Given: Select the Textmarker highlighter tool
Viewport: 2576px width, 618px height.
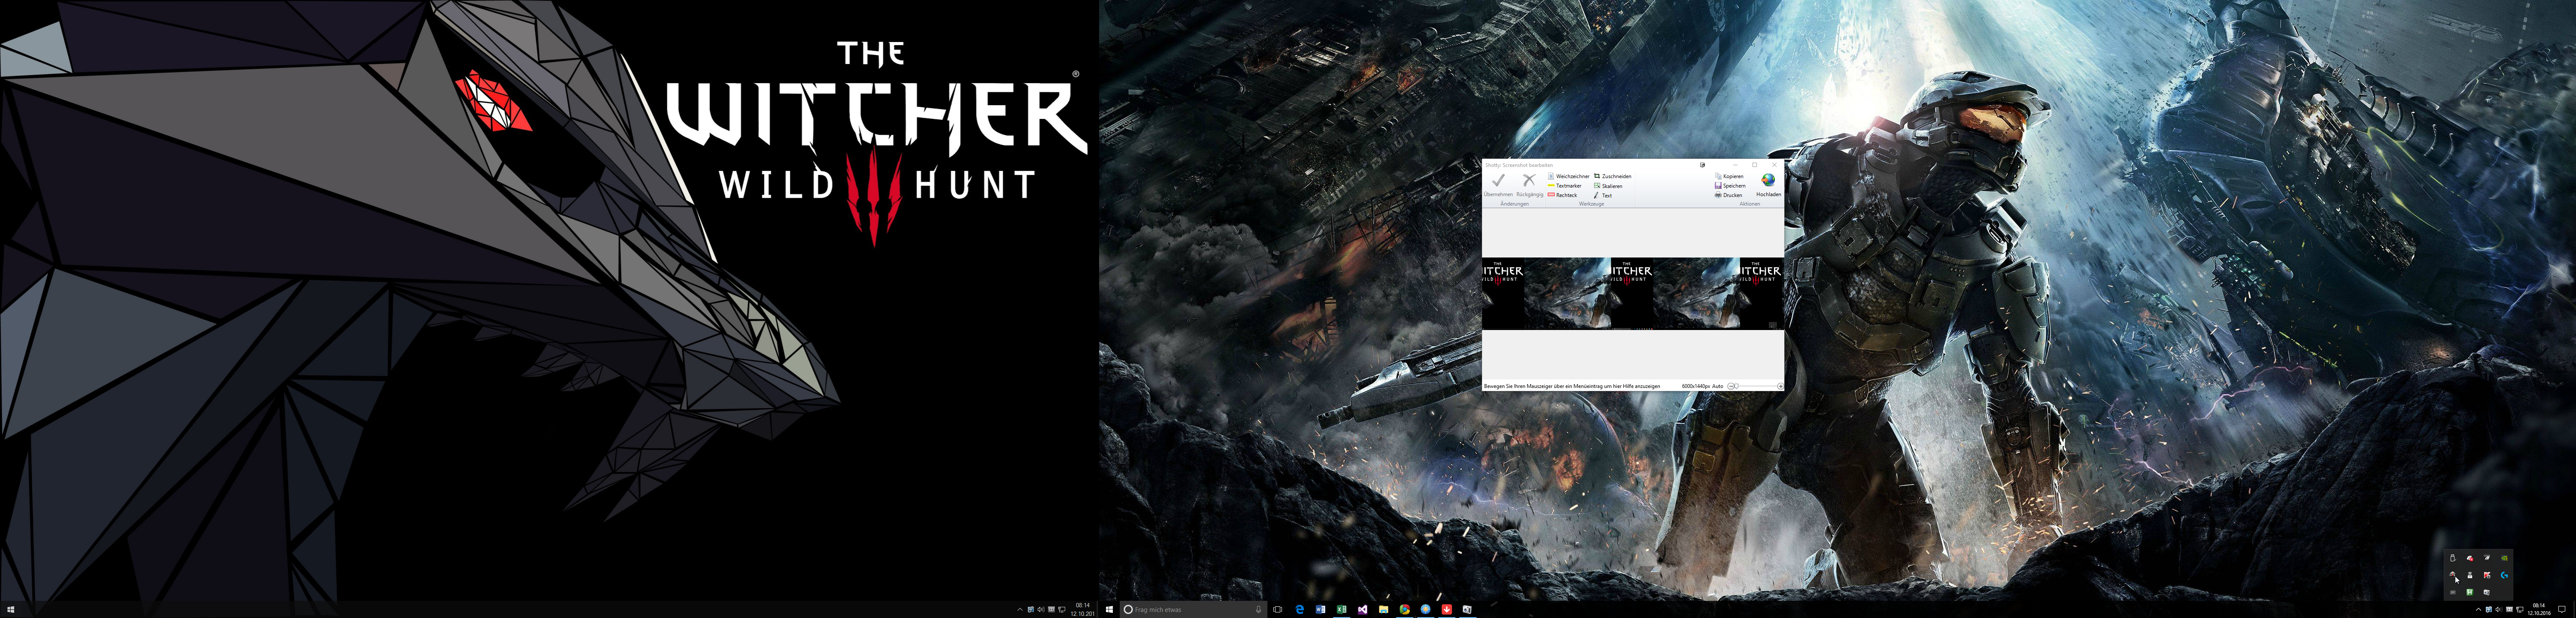Looking at the screenshot, I should (x=1565, y=186).
